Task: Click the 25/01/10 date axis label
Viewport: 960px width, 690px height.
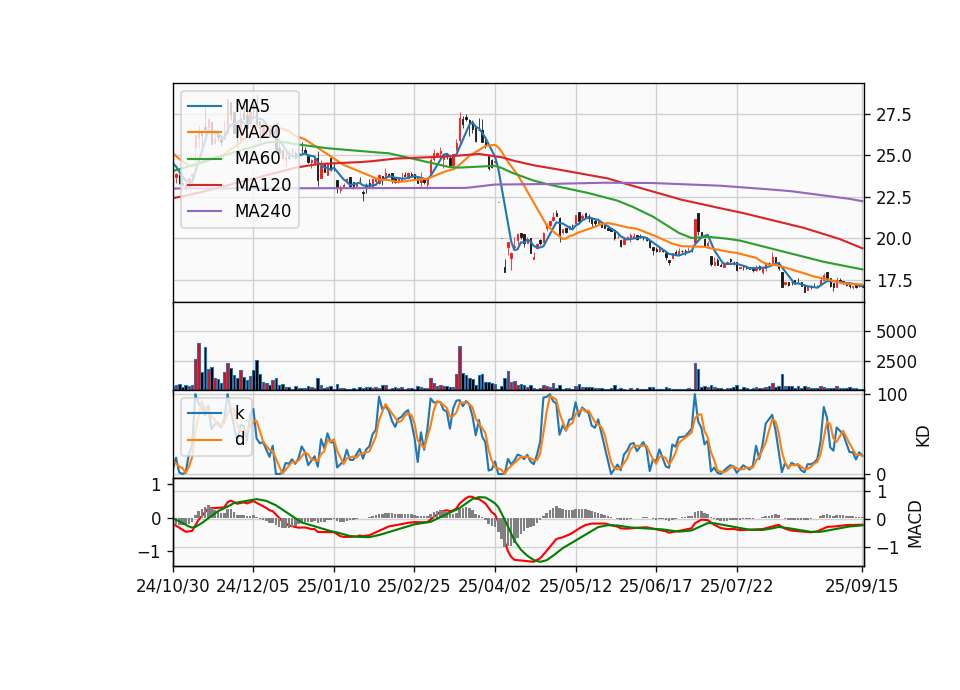Action: click(334, 586)
